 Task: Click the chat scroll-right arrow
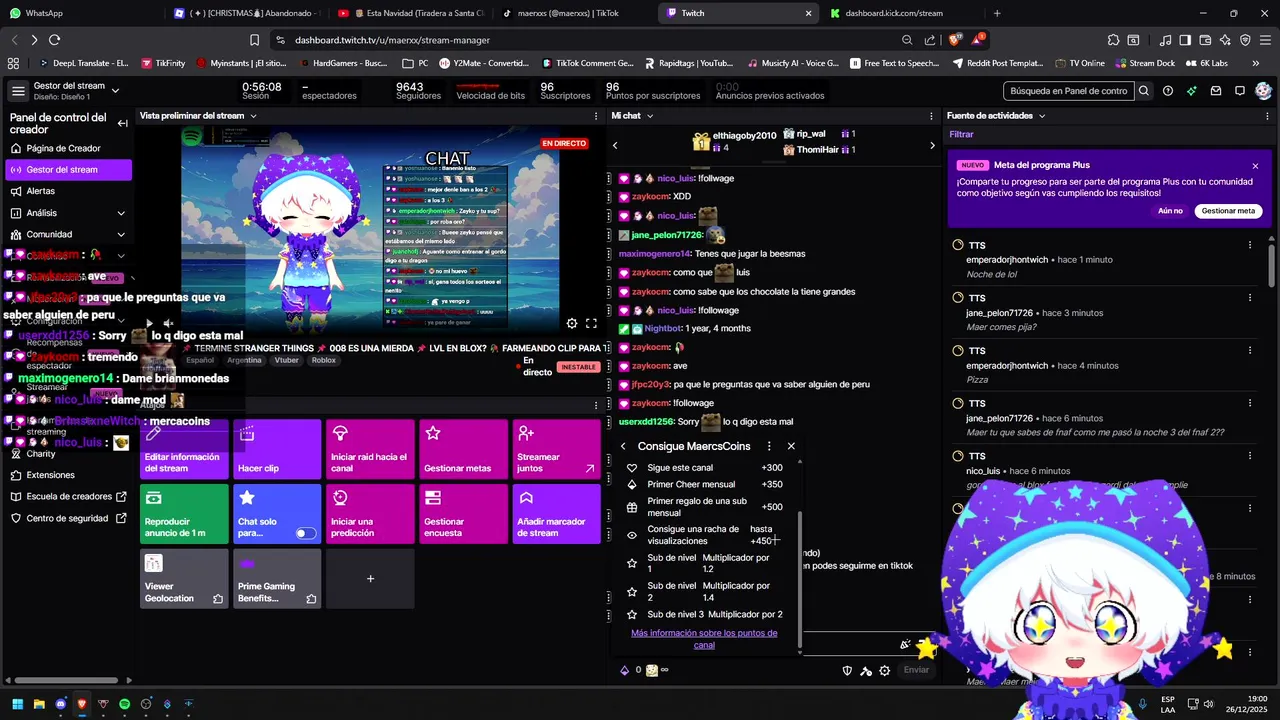click(x=932, y=145)
